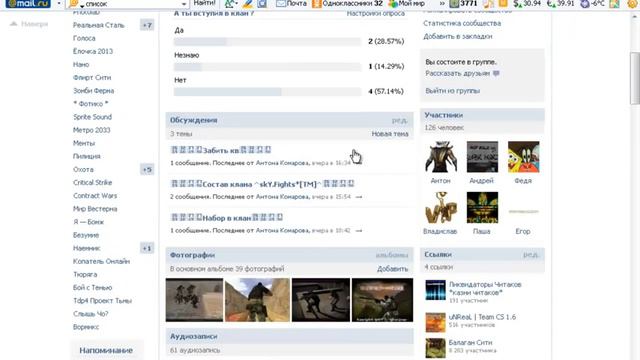This screenshot has width=640, height=360.
Task: Click Наверх back-to-top link
Action: [29, 24]
